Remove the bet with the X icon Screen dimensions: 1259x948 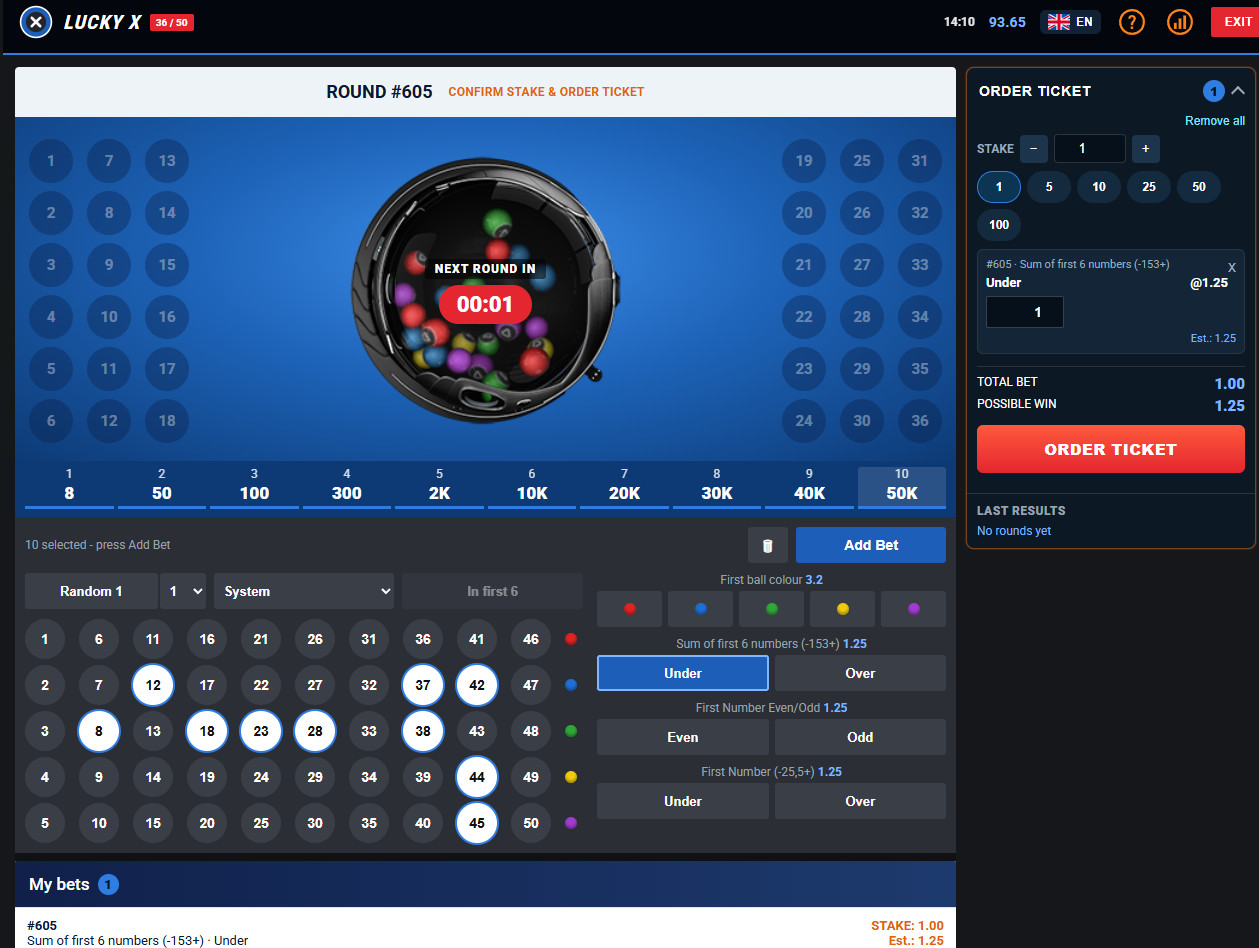(x=1232, y=268)
